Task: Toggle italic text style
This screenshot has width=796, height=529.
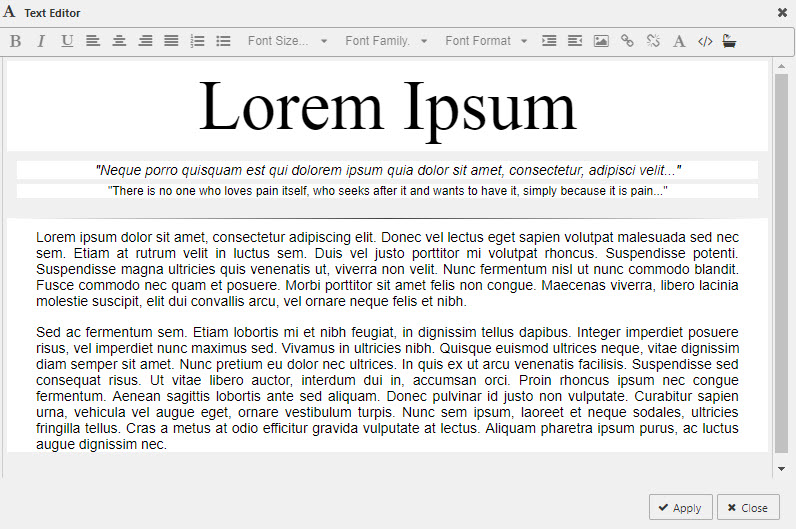Action: click(x=41, y=41)
